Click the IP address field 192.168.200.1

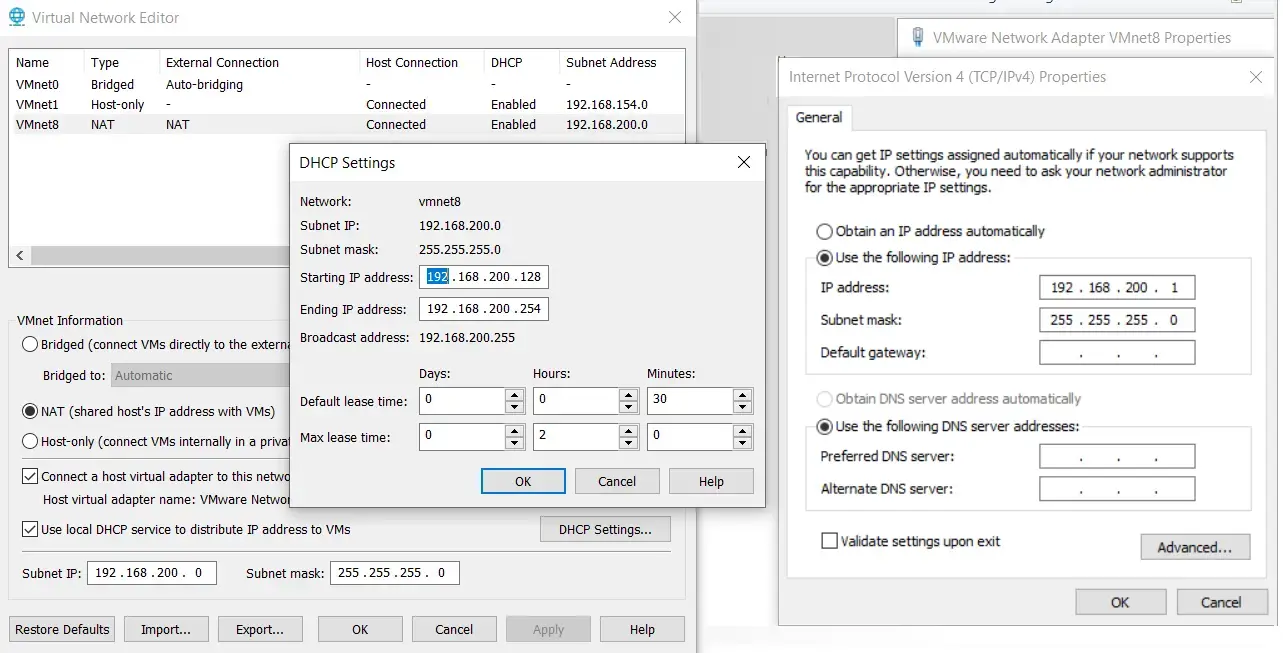tap(1117, 287)
